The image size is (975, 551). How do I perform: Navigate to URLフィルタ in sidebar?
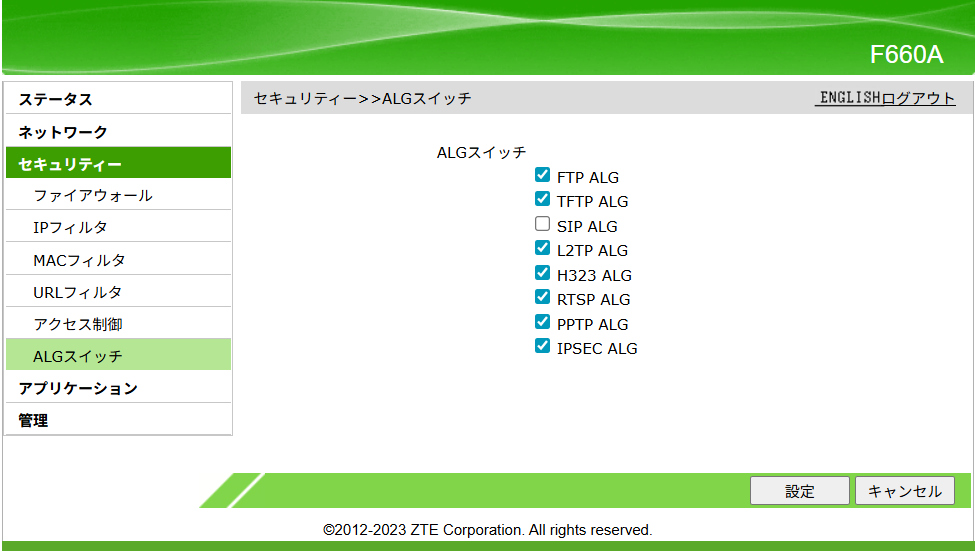point(77,292)
